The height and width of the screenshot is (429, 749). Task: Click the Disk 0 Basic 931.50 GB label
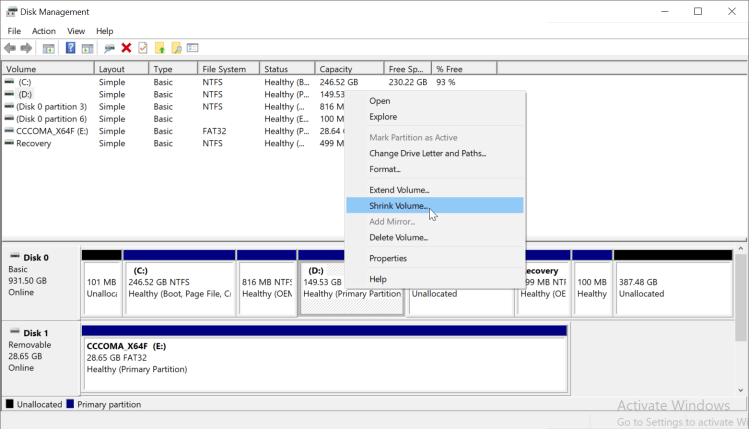pyautogui.click(x=41, y=282)
